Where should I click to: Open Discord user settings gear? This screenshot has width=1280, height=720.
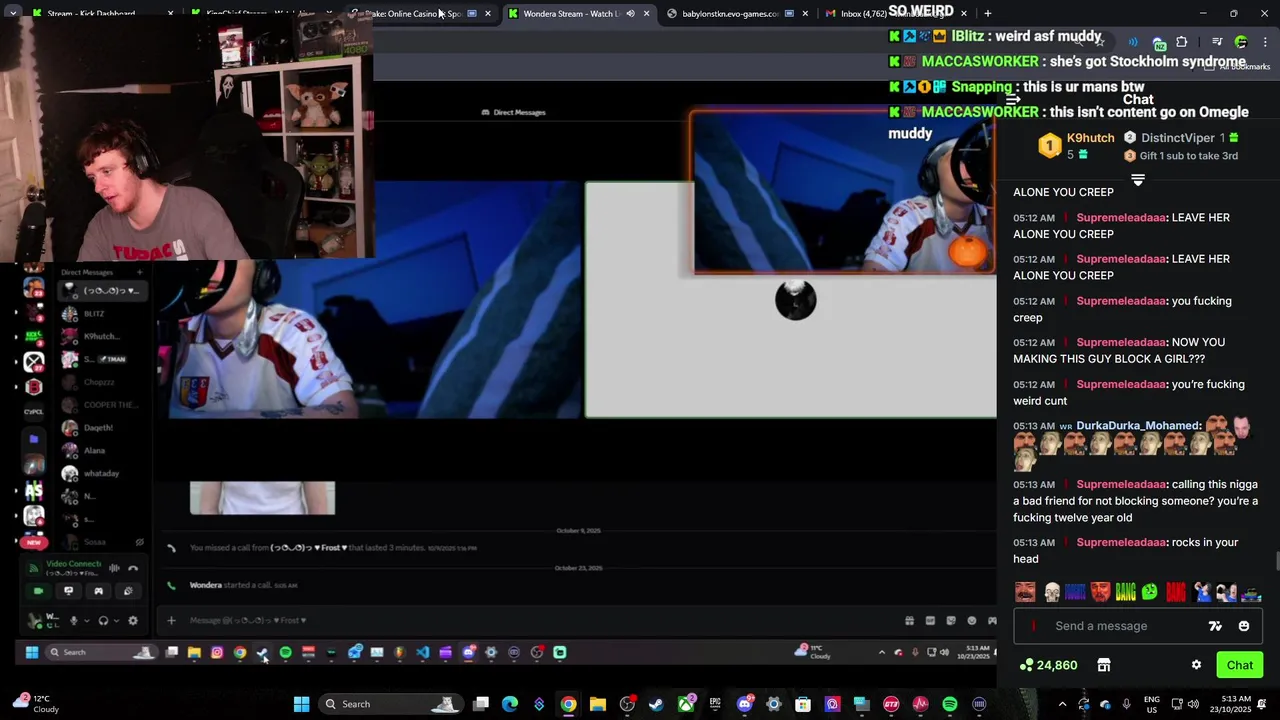[133, 620]
